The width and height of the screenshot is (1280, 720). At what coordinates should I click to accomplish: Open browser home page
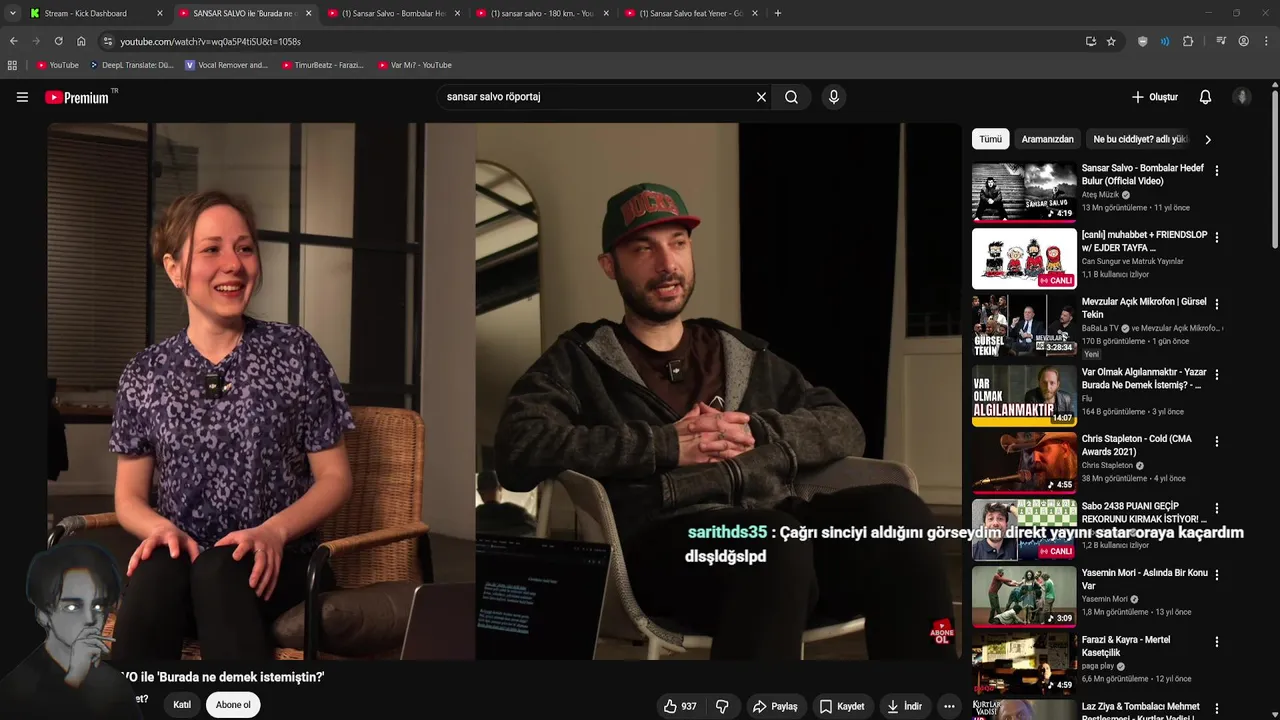(81, 41)
